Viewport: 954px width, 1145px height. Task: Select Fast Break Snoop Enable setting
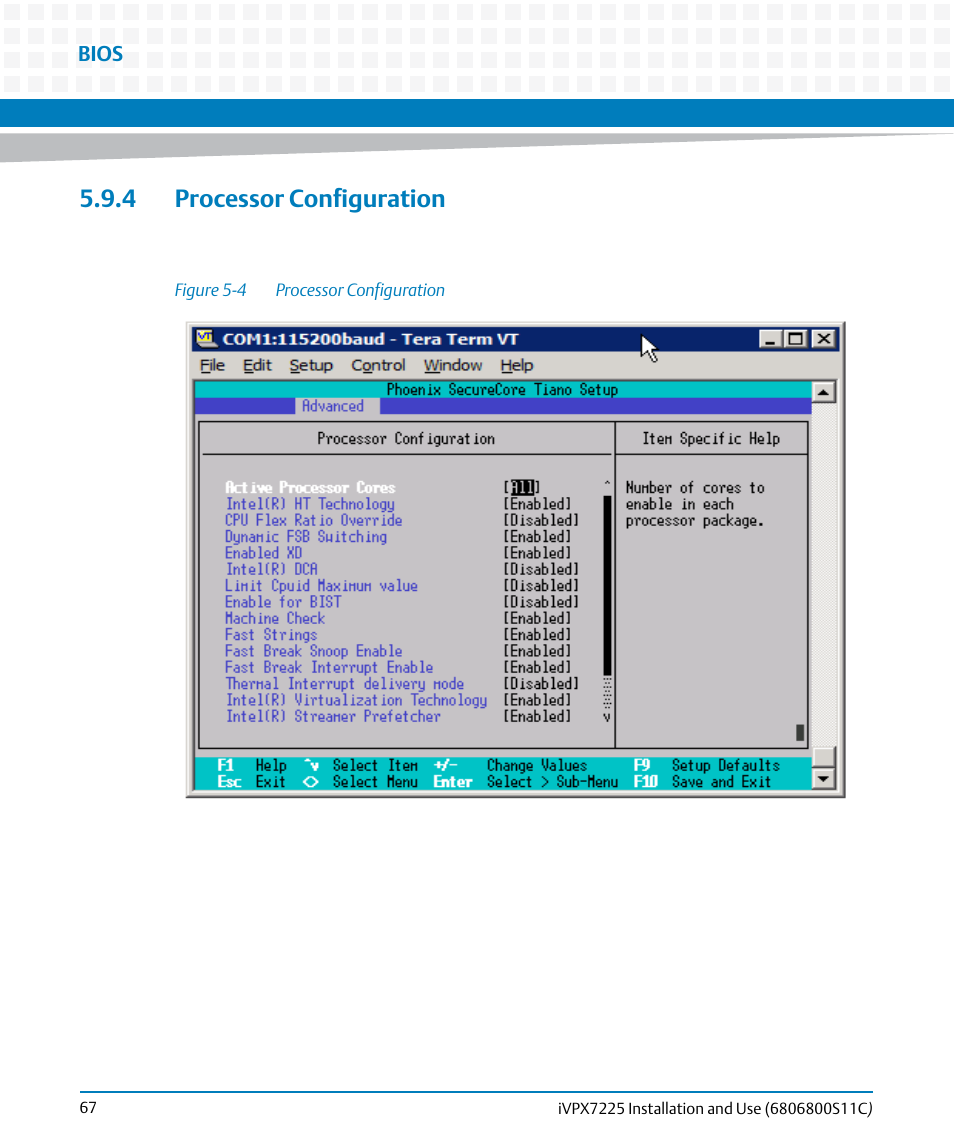pos(313,651)
